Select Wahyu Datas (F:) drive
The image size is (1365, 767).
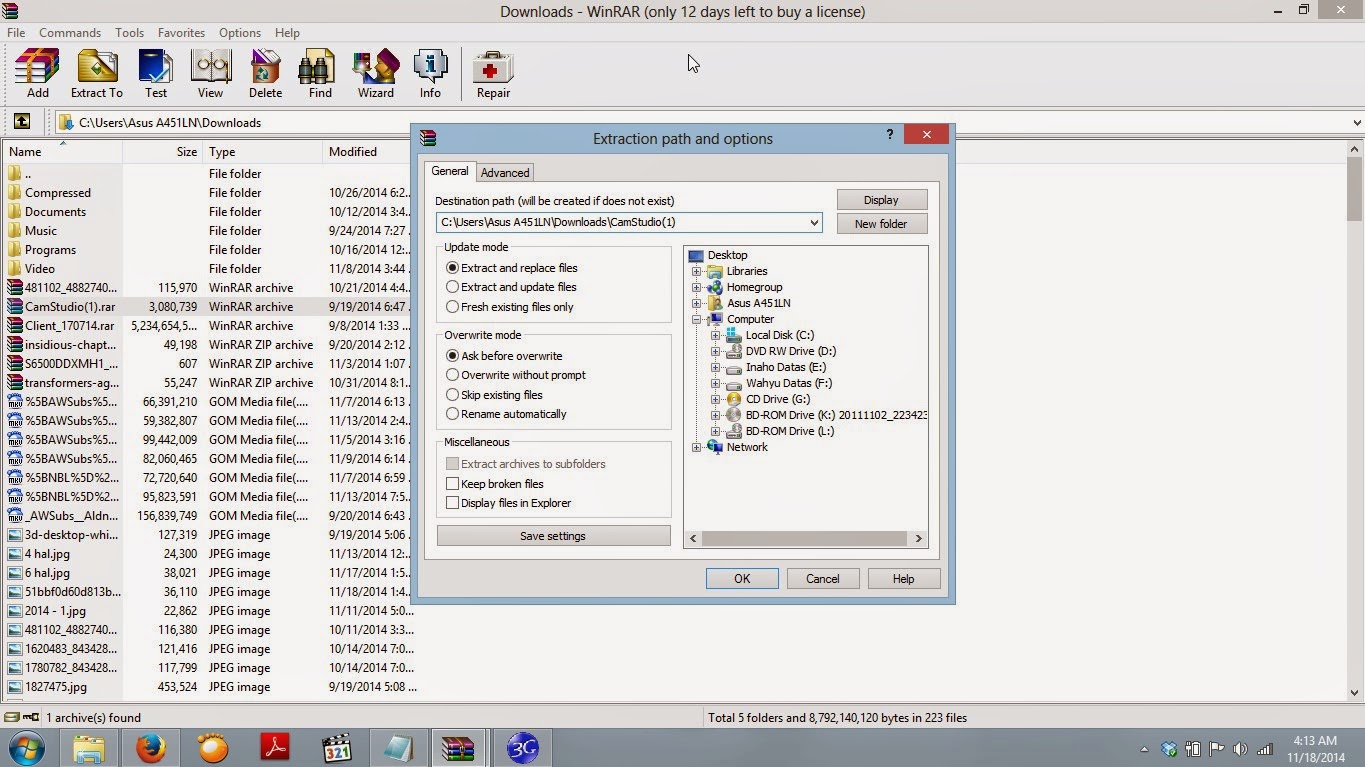pos(788,383)
